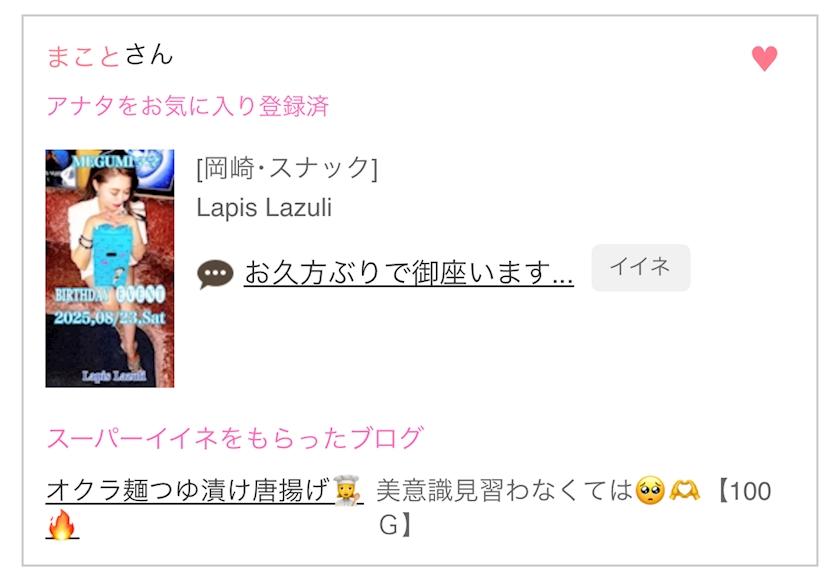Open the お久方ぶりで御座います message link

(x=409, y=273)
